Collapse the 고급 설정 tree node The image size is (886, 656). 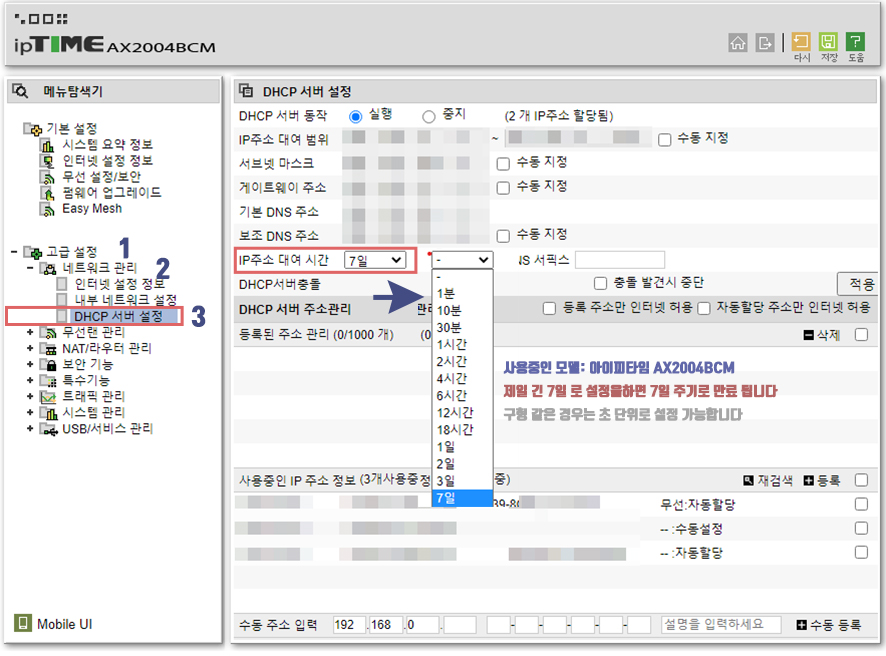pyautogui.click(x=14, y=251)
